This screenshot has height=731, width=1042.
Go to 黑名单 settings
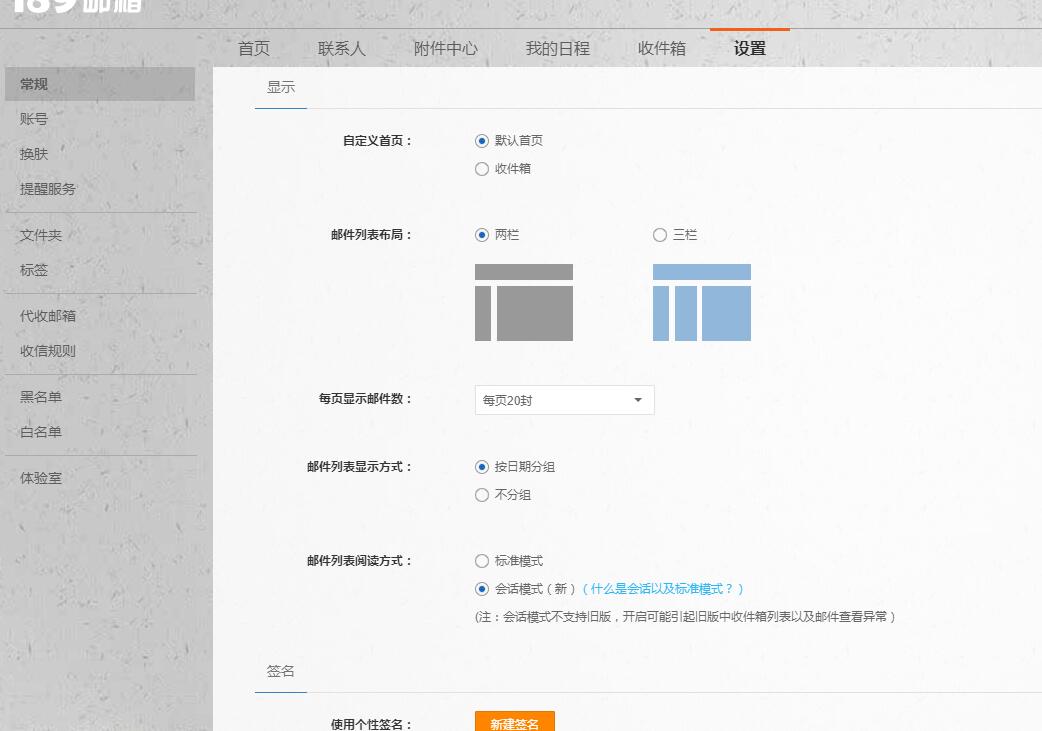coord(41,397)
